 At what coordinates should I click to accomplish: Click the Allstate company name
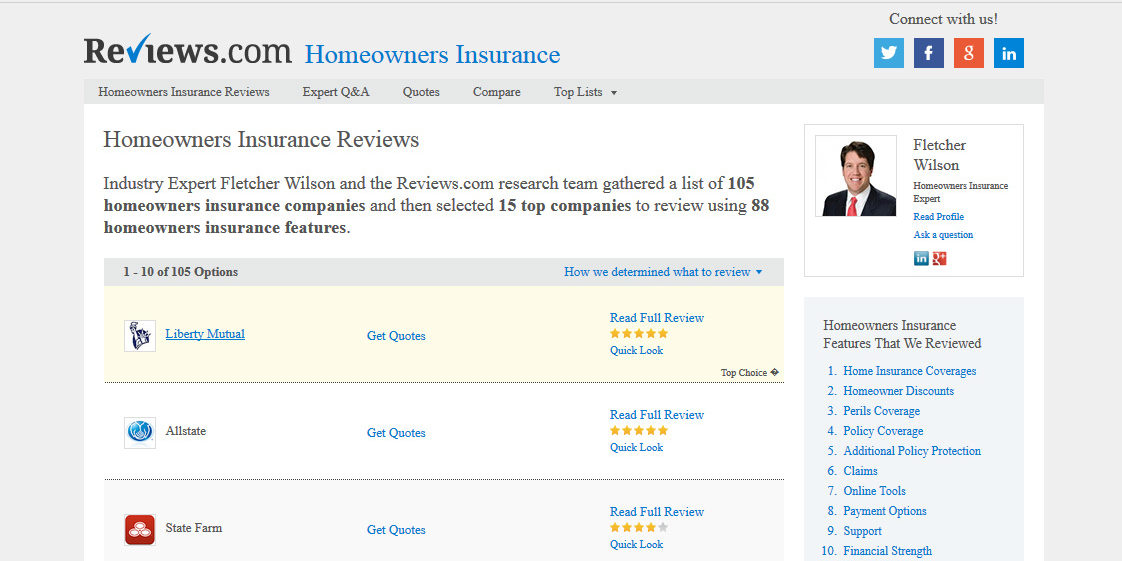pos(185,431)
